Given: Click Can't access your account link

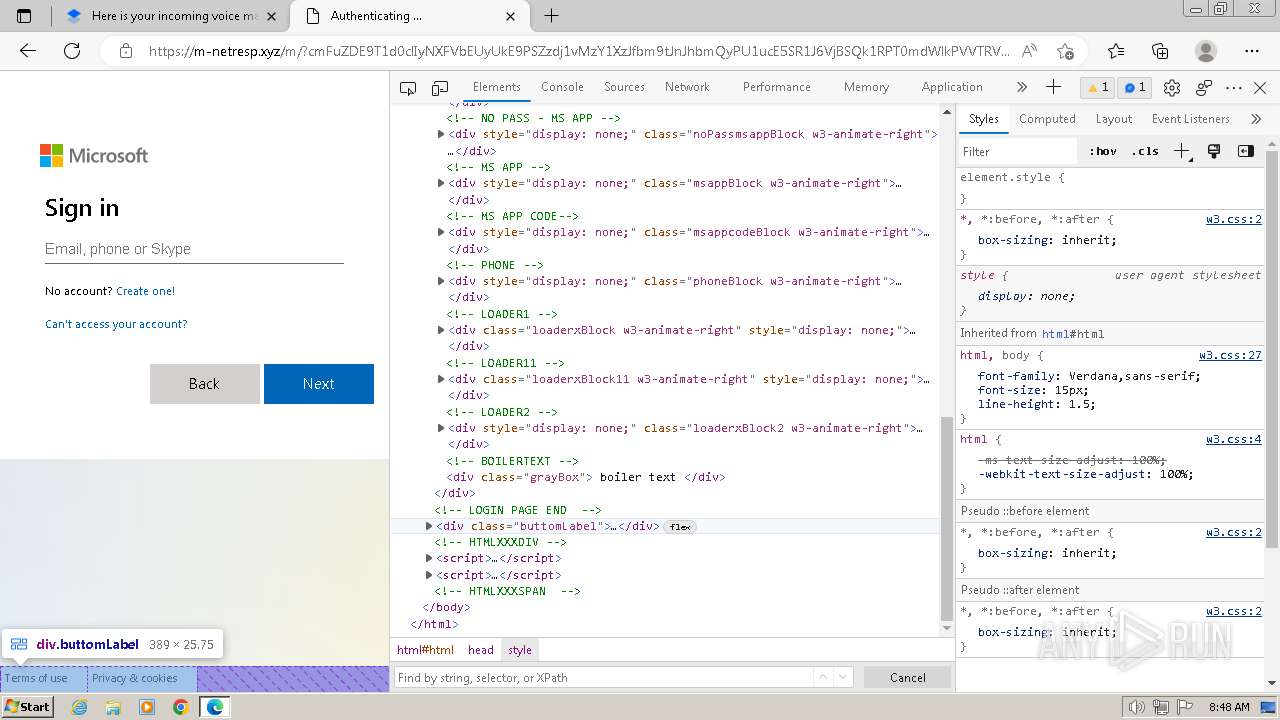Looking at the screenshot, I should pyautogui.click(x=116, y=324).
